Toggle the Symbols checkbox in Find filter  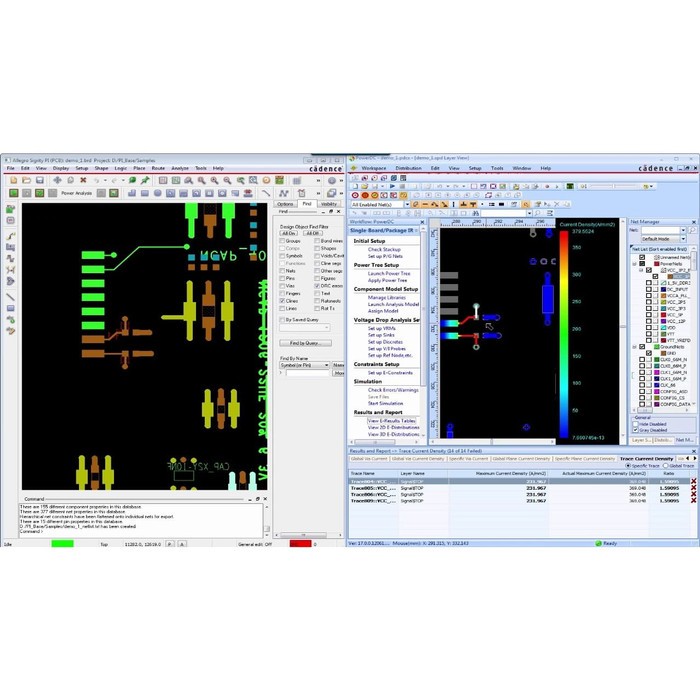[282, 256]
